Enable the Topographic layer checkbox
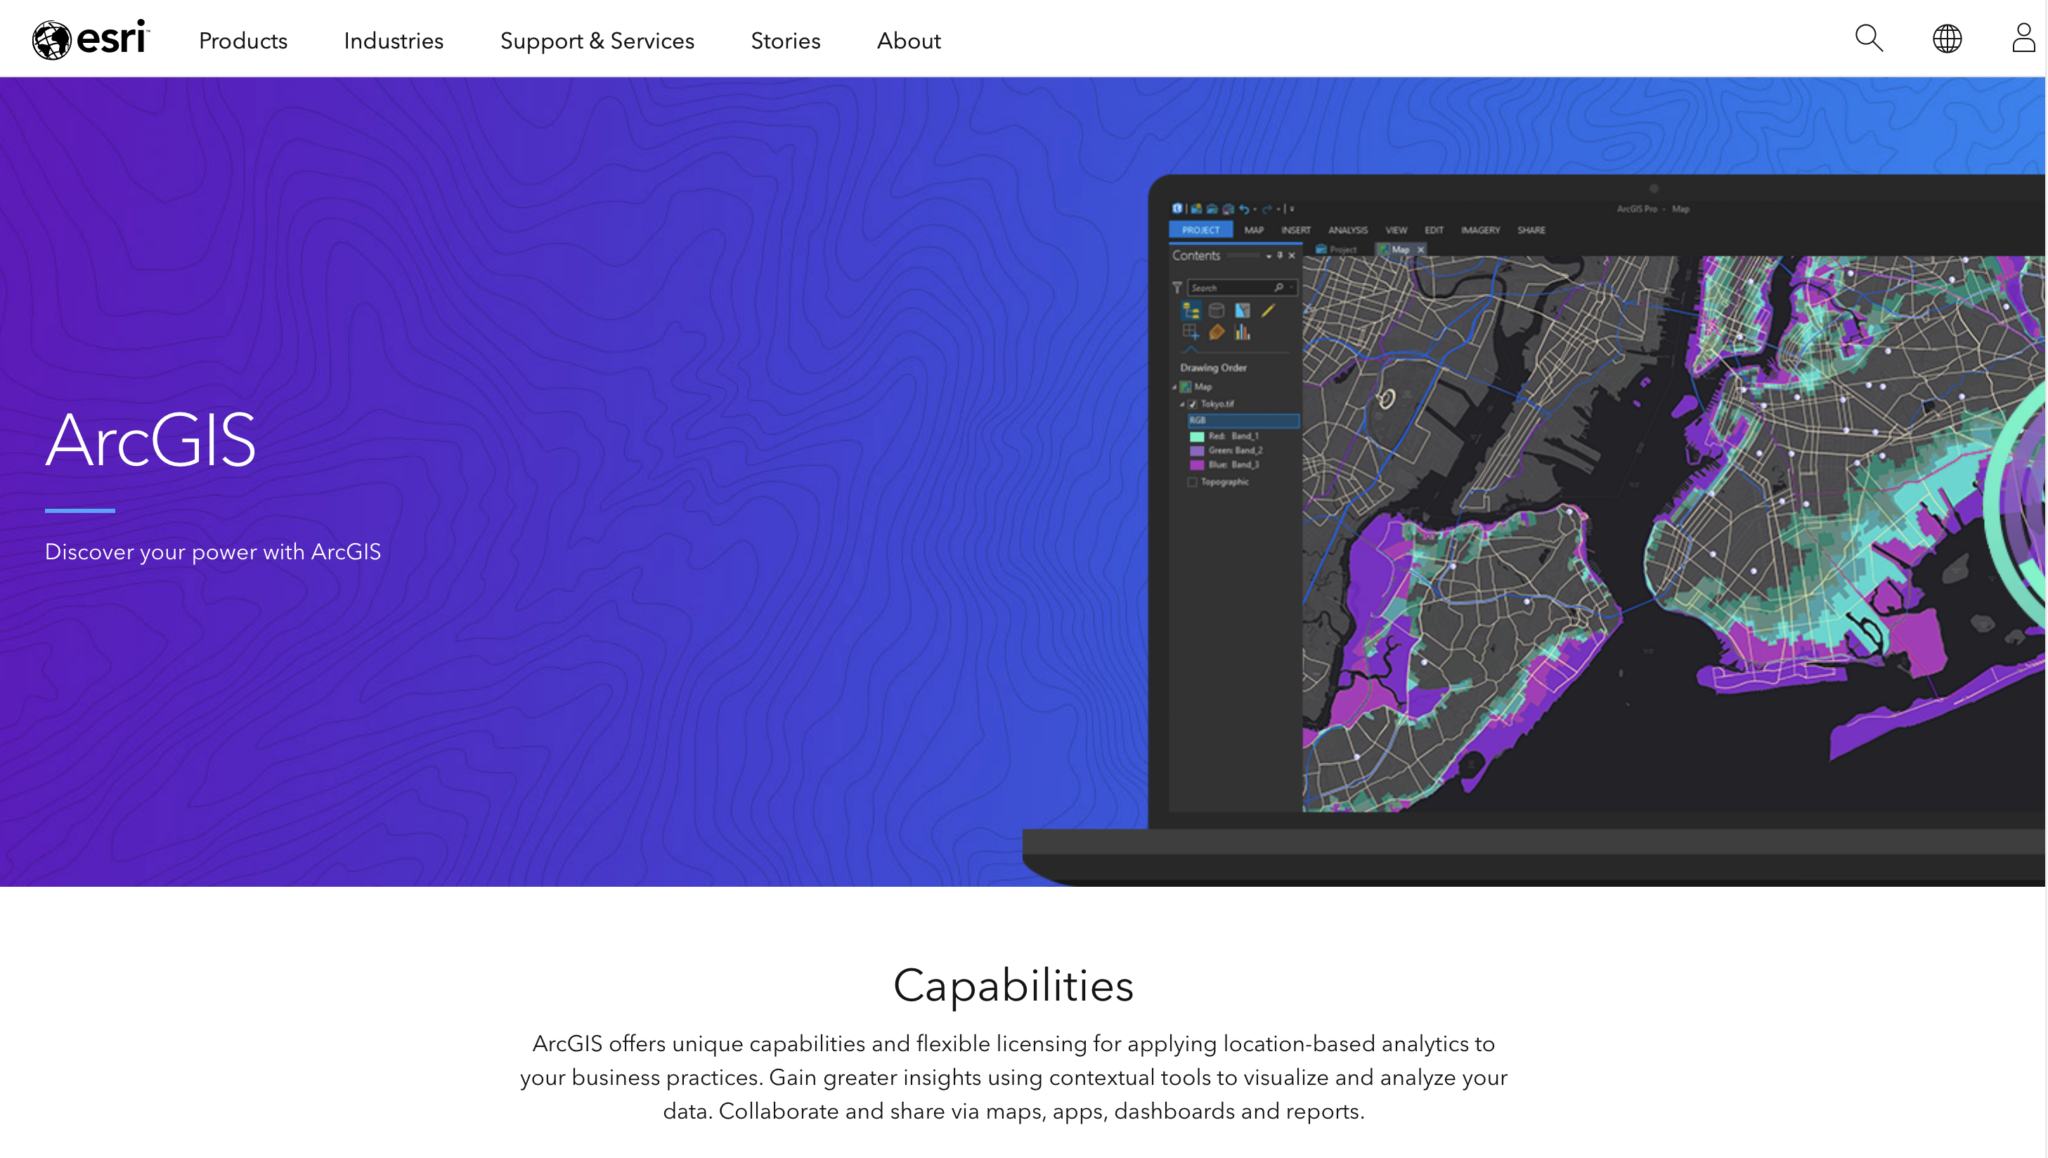This screenshot has width=2048, height=1158. (1192, 482)
